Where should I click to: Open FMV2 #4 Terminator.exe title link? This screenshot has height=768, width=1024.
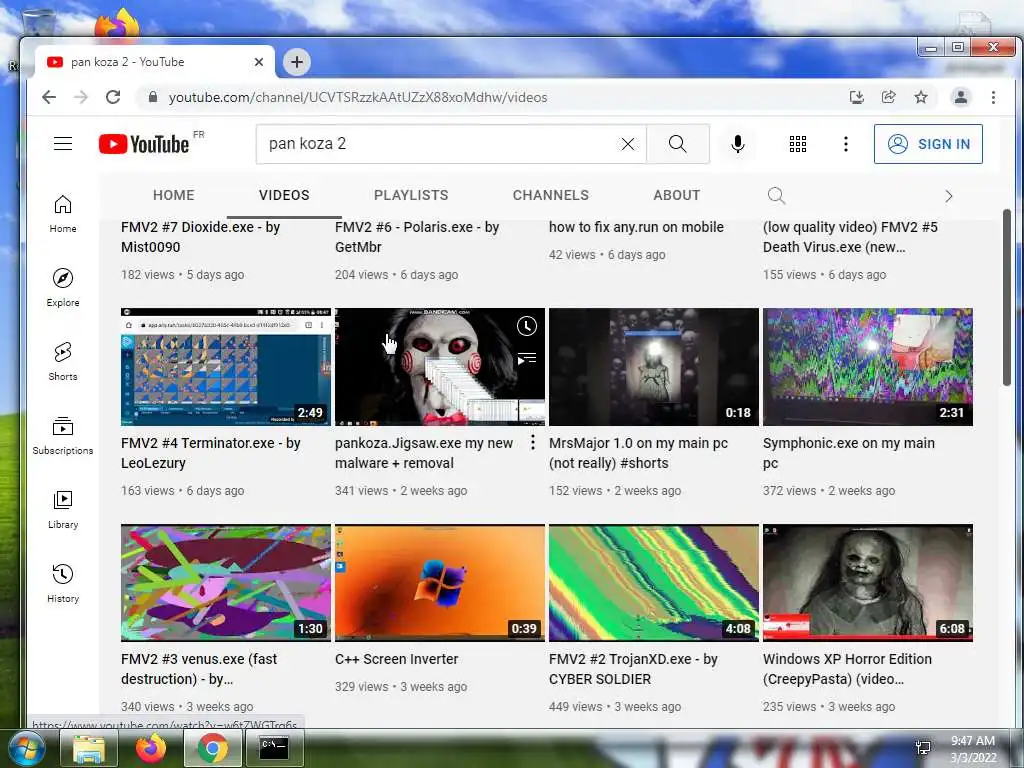[x=210, y=453]
